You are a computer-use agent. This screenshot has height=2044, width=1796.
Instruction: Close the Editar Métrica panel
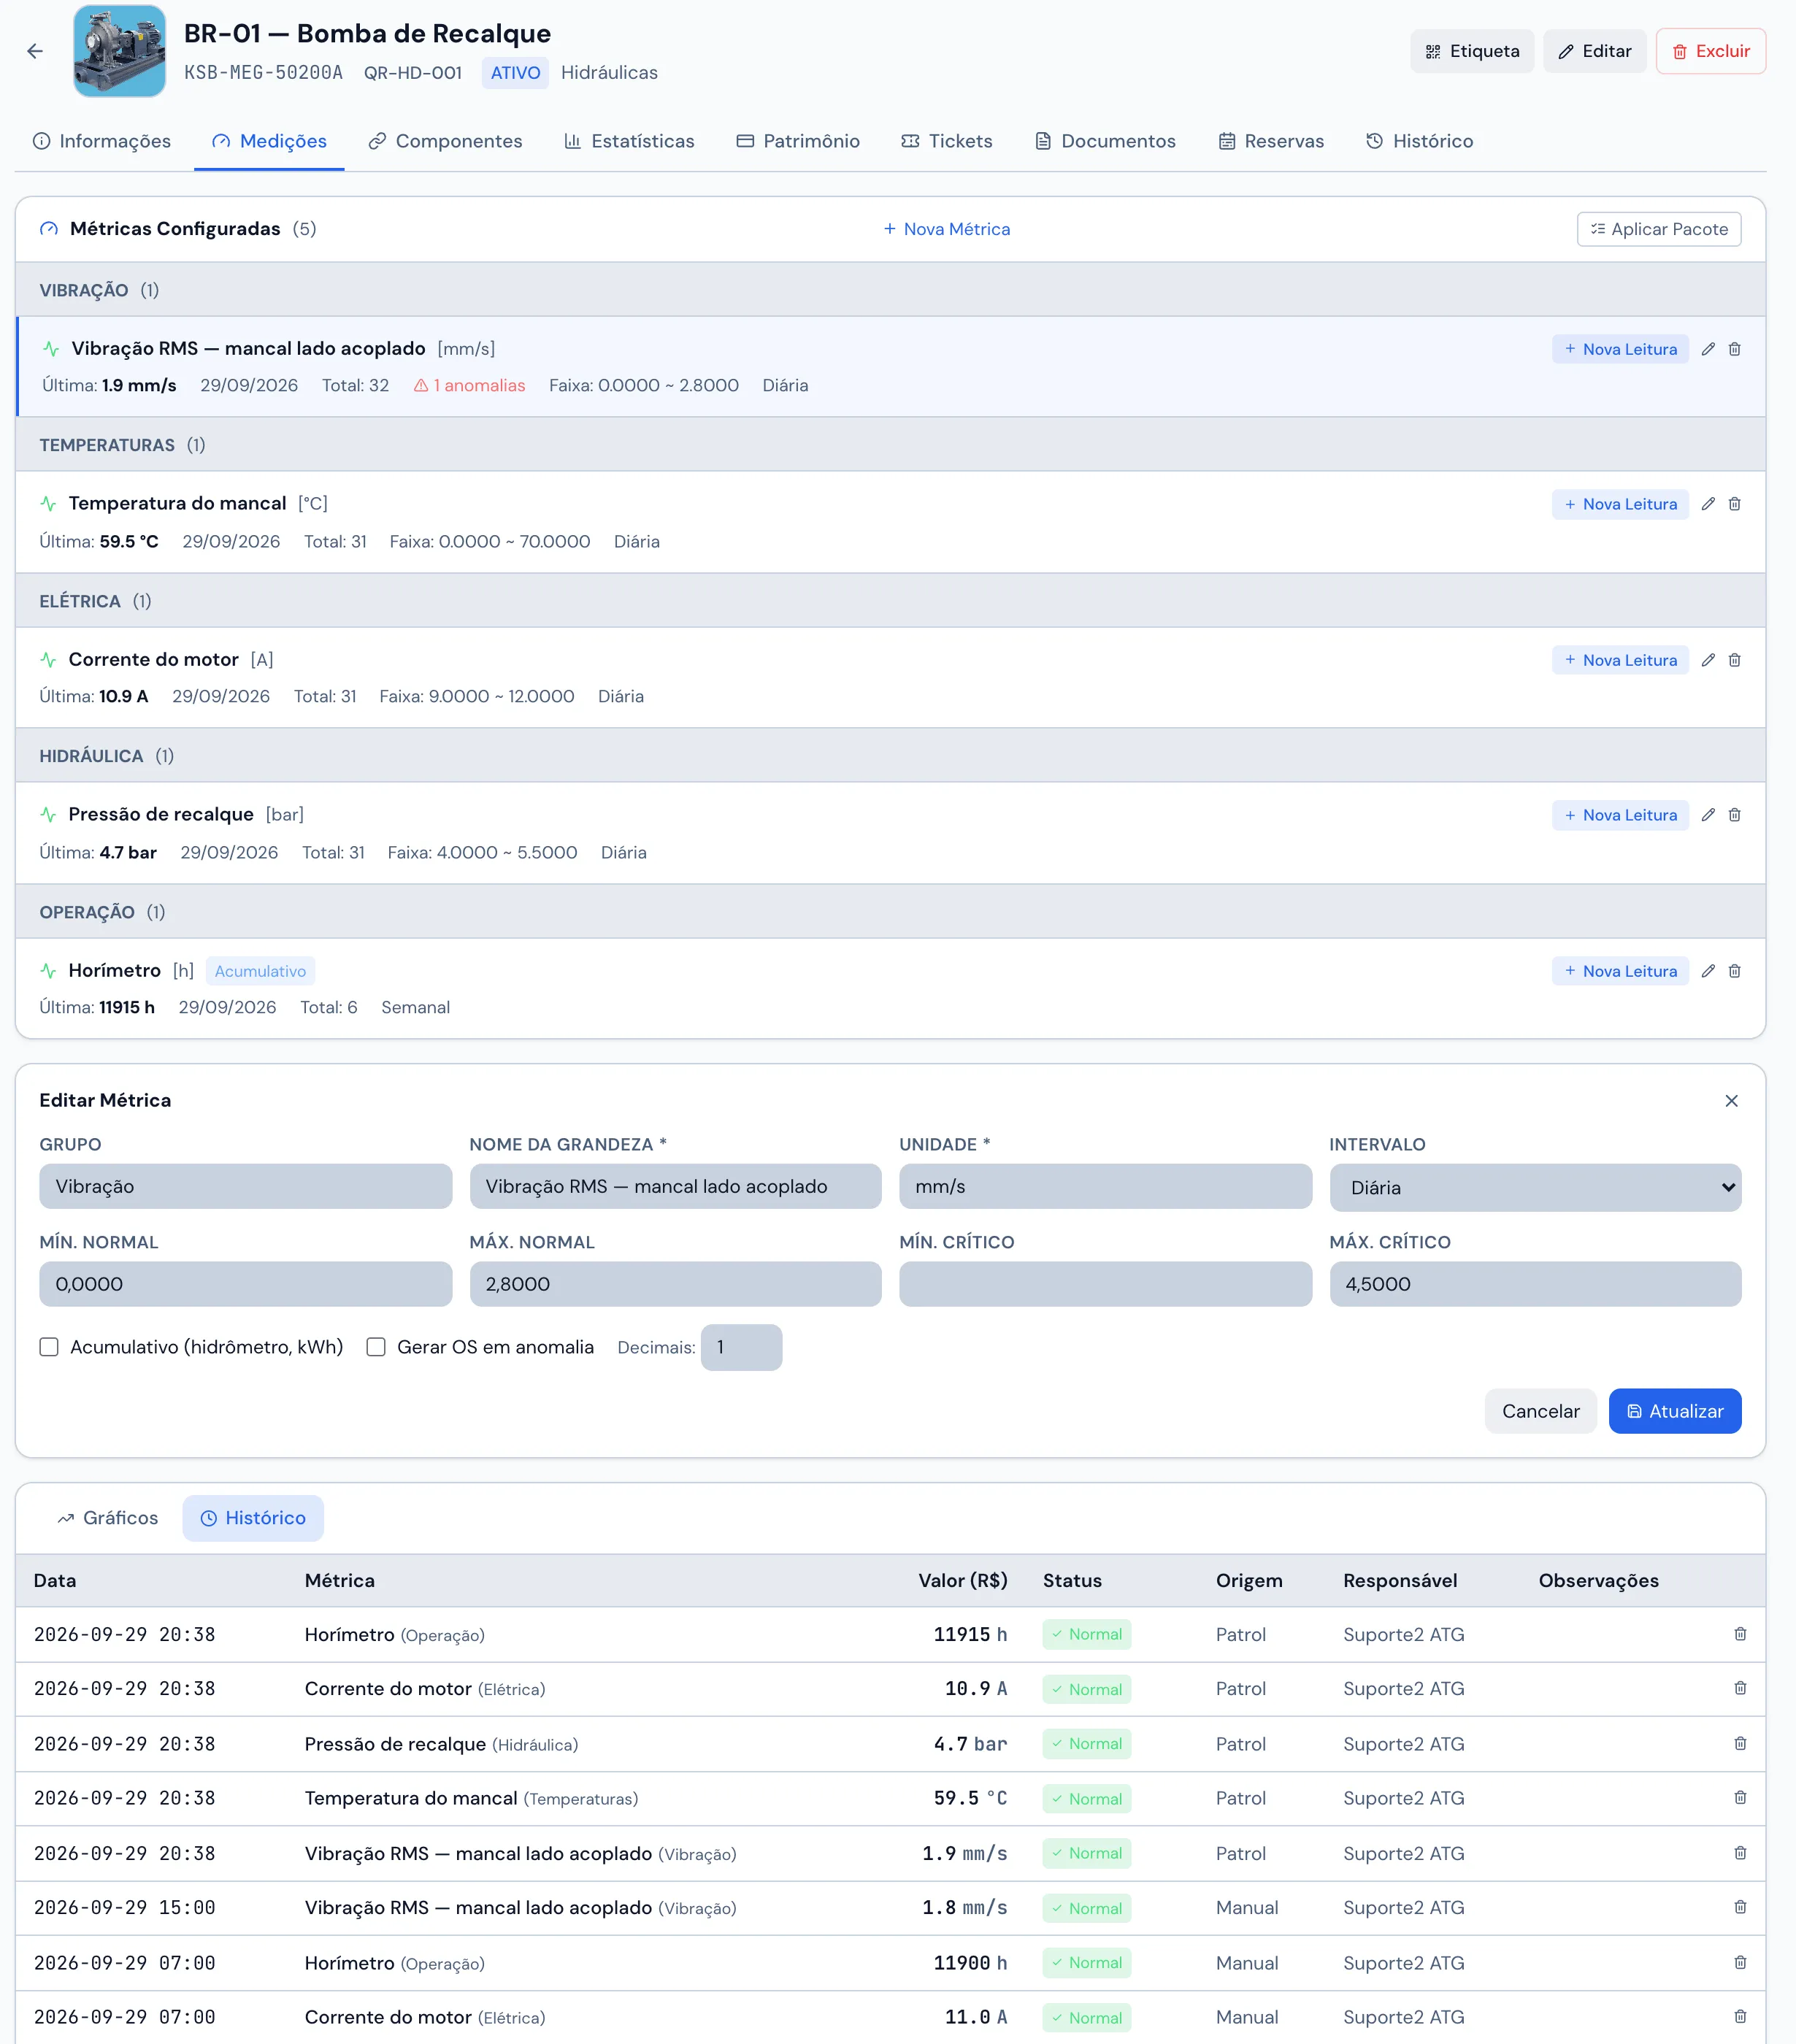(1732, 1101)
